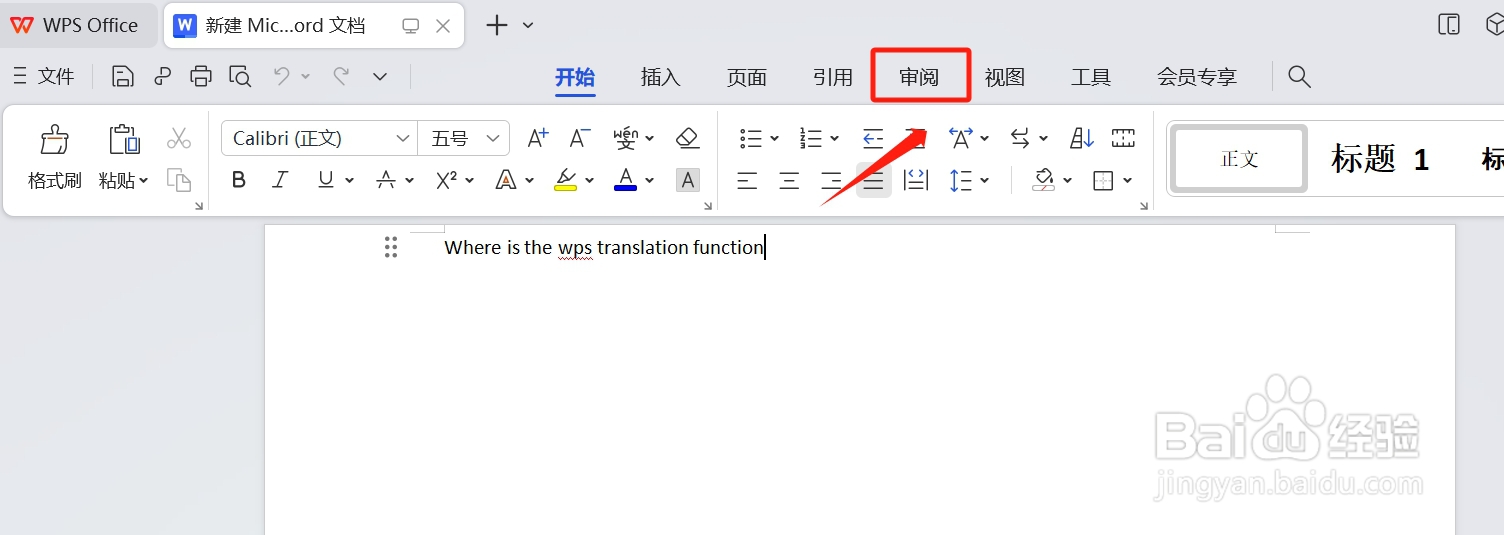Image resolution: width=1504 pixels, height=535 pixels.
Task: Switch to the 页面 (Page) tab
Action: click(746, 77)
